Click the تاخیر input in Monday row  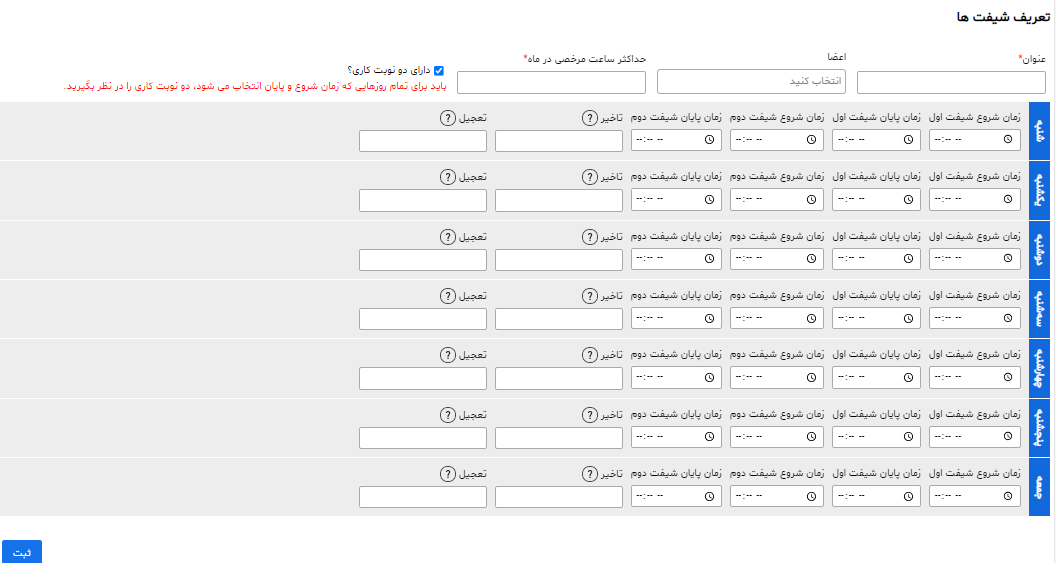click(x=558, y=260)
